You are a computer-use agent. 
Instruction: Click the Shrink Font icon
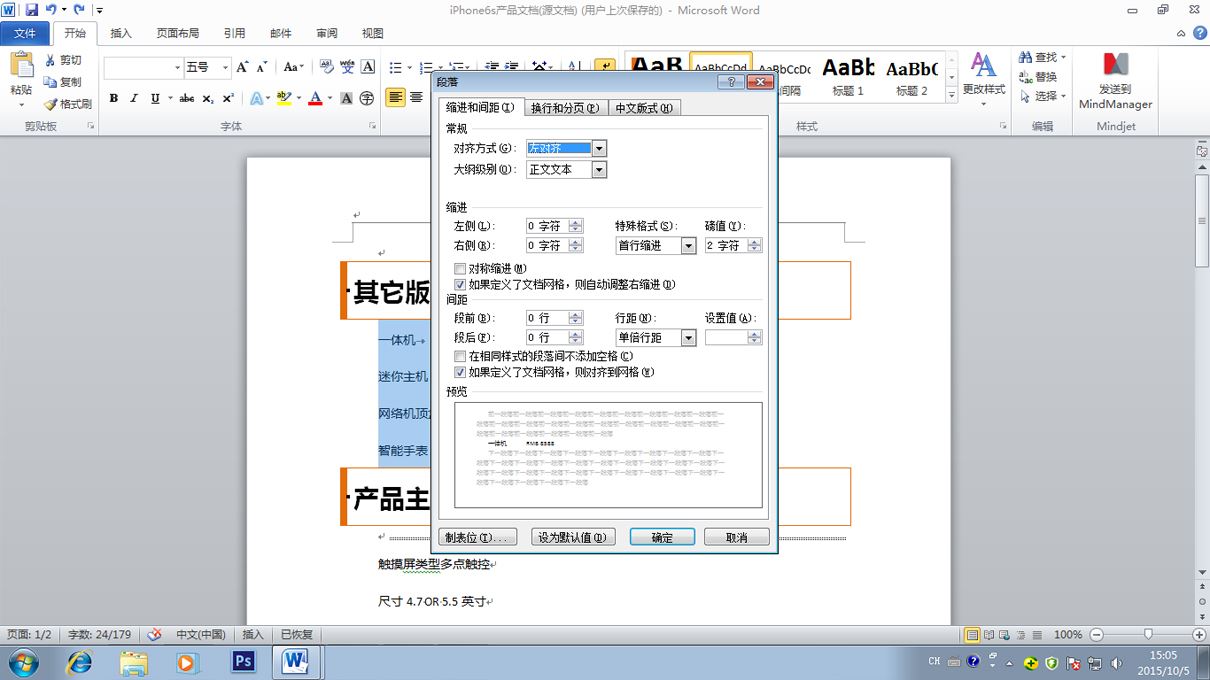[262, 67]
